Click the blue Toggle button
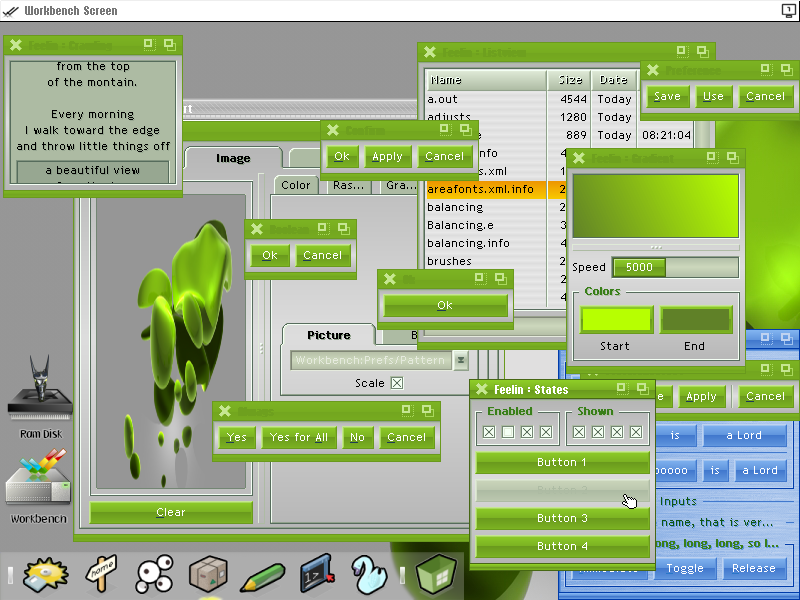Viewport: 800px width, 600px height. 685,568
